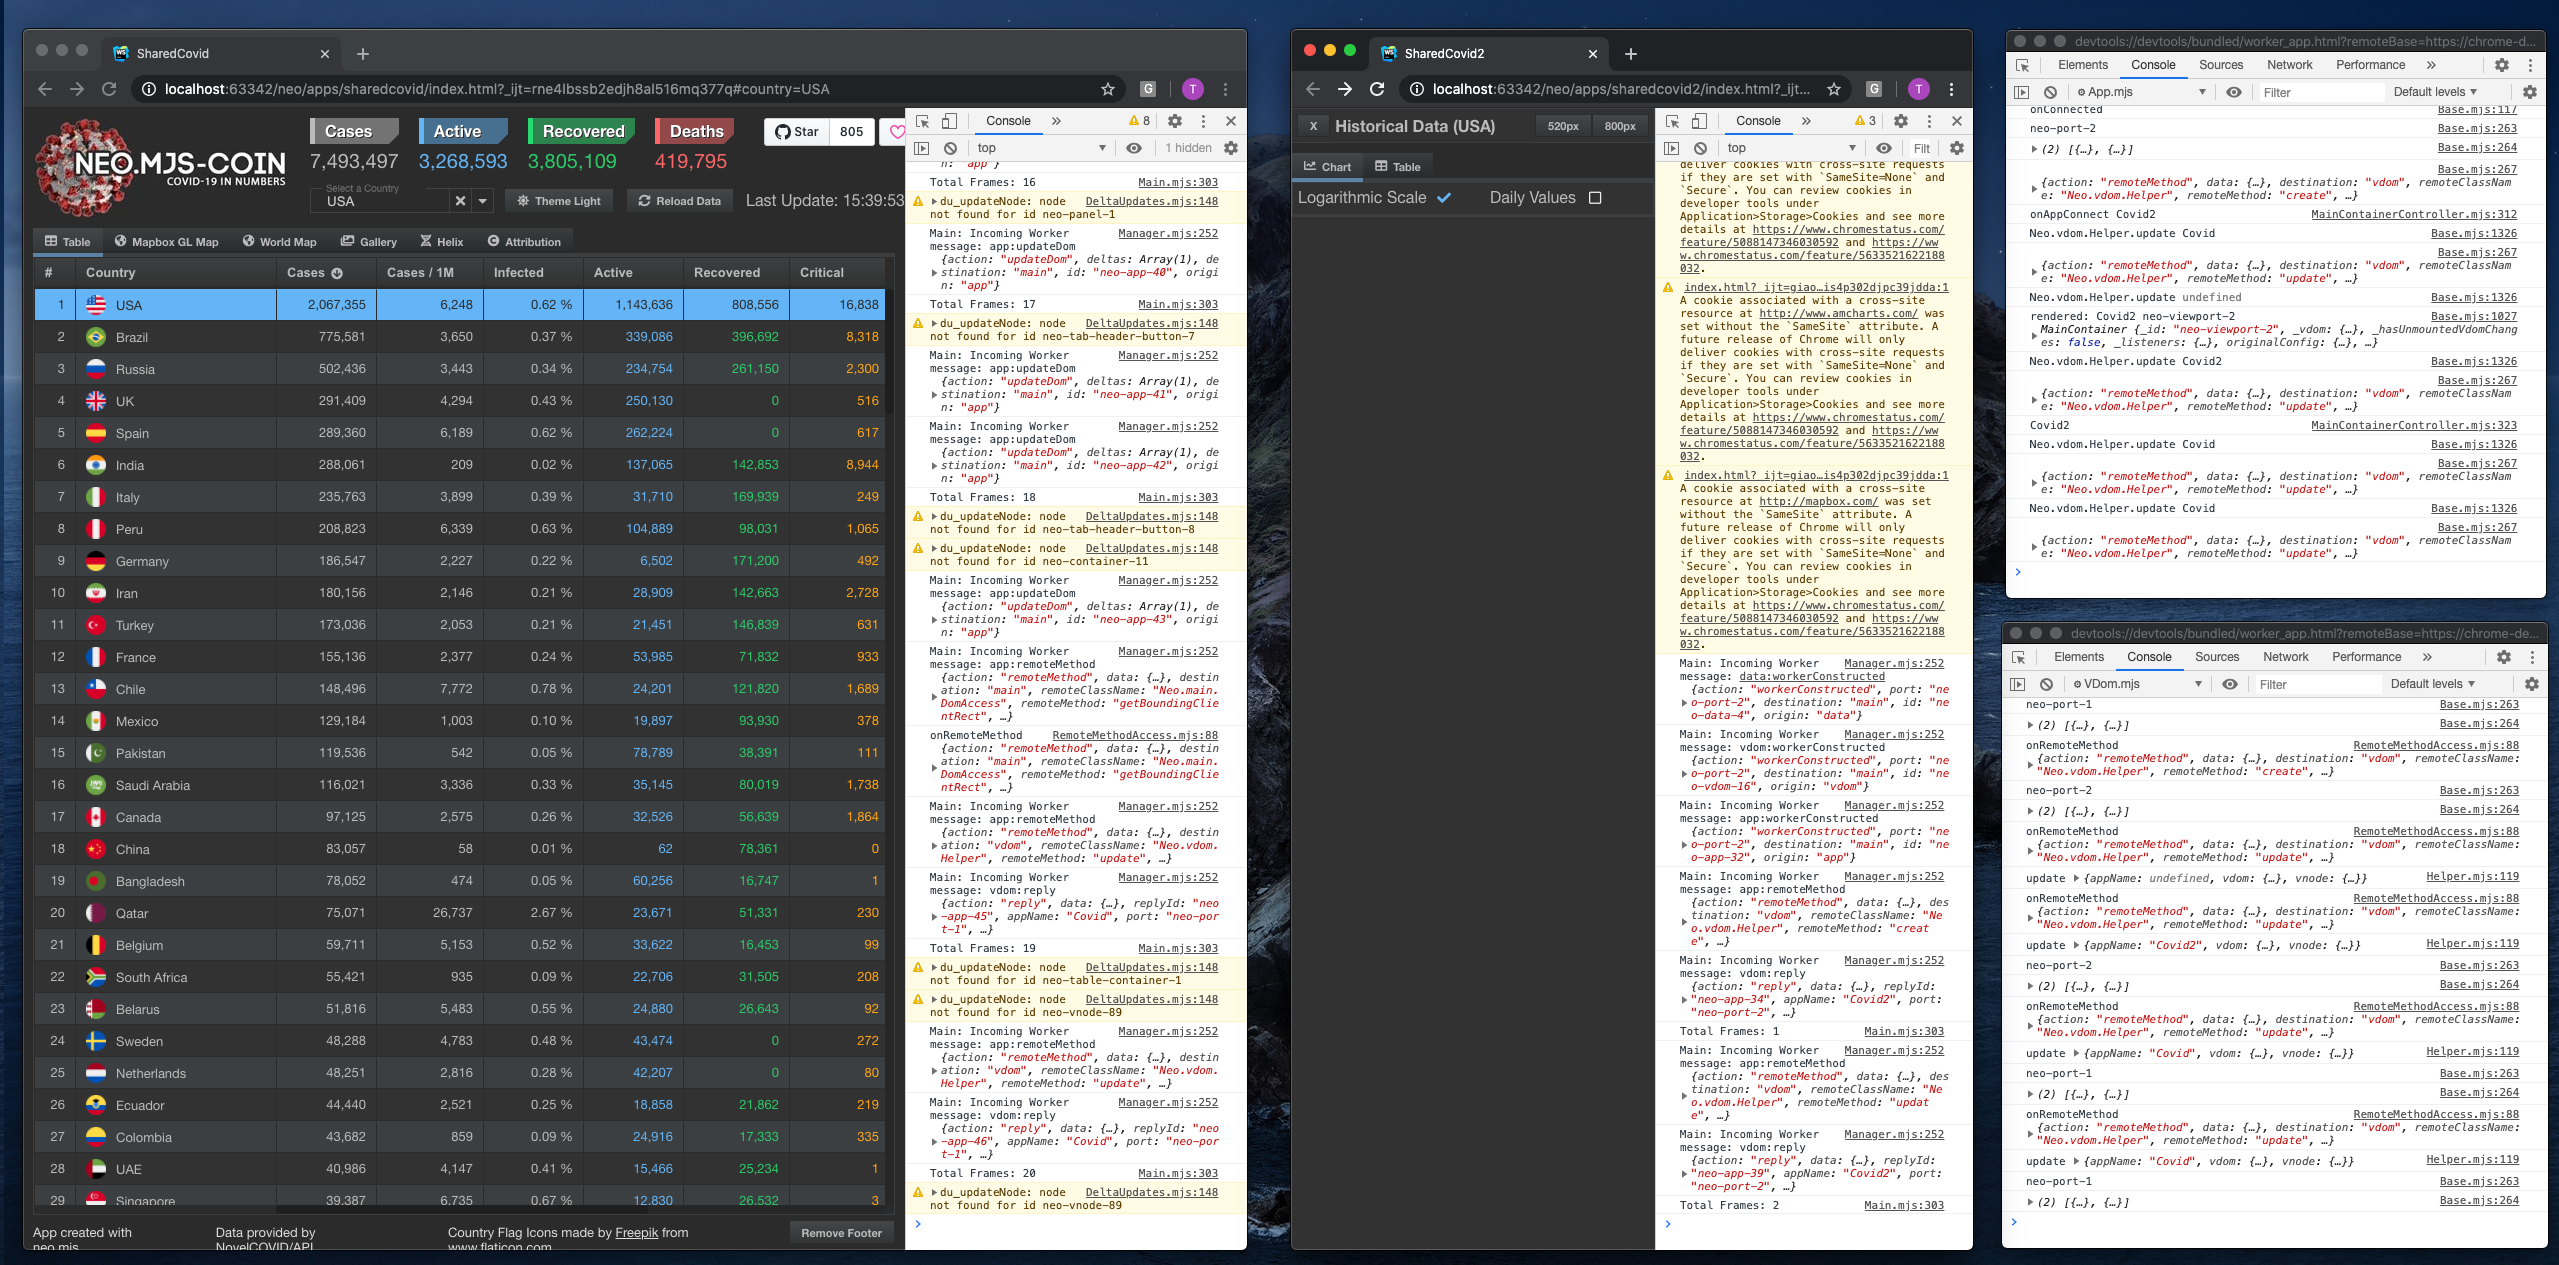Click the GitHub Star button

coord(797,131)
